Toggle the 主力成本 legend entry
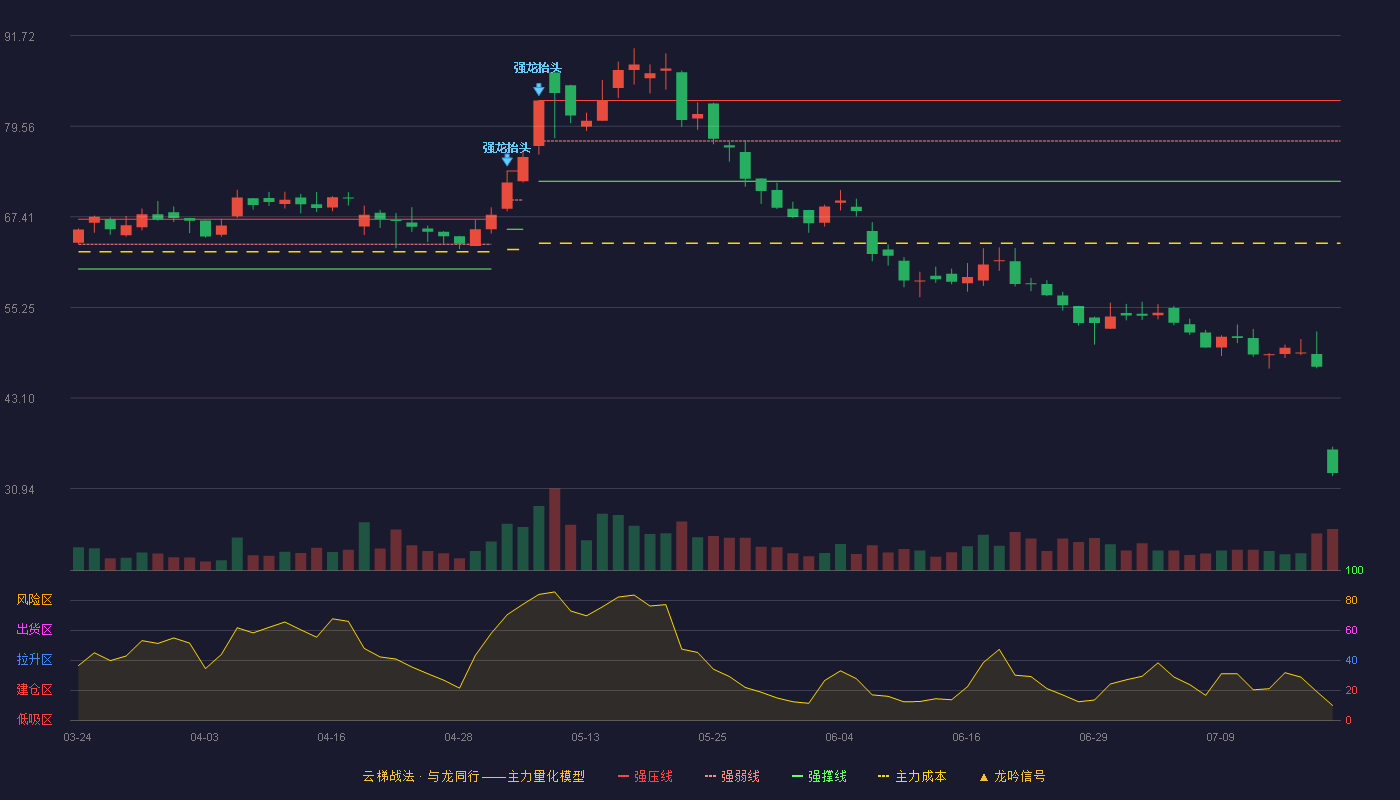This screenshot has height=800, width=1400. pyautogui.click(x=911, y=776)
